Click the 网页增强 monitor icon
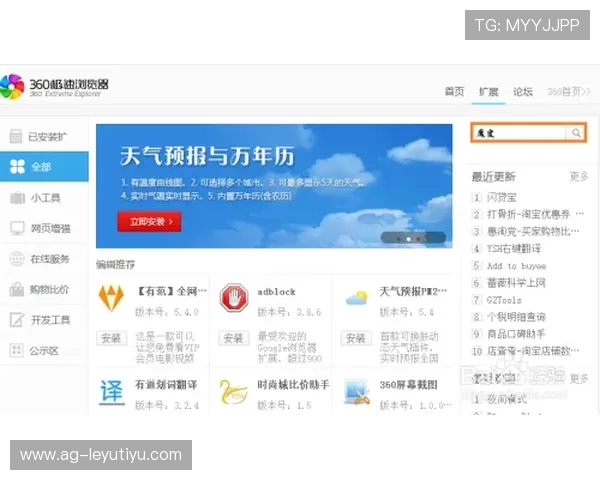Viewport: 600px width, 480px height. (x=17, y=228)
